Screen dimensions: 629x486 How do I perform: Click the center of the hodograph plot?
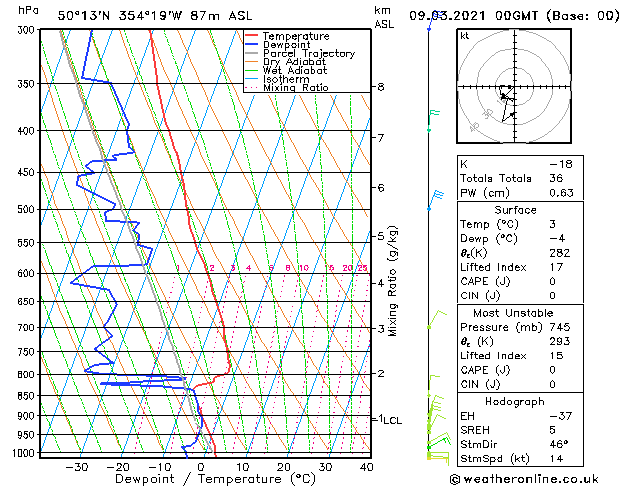point(514,87)
